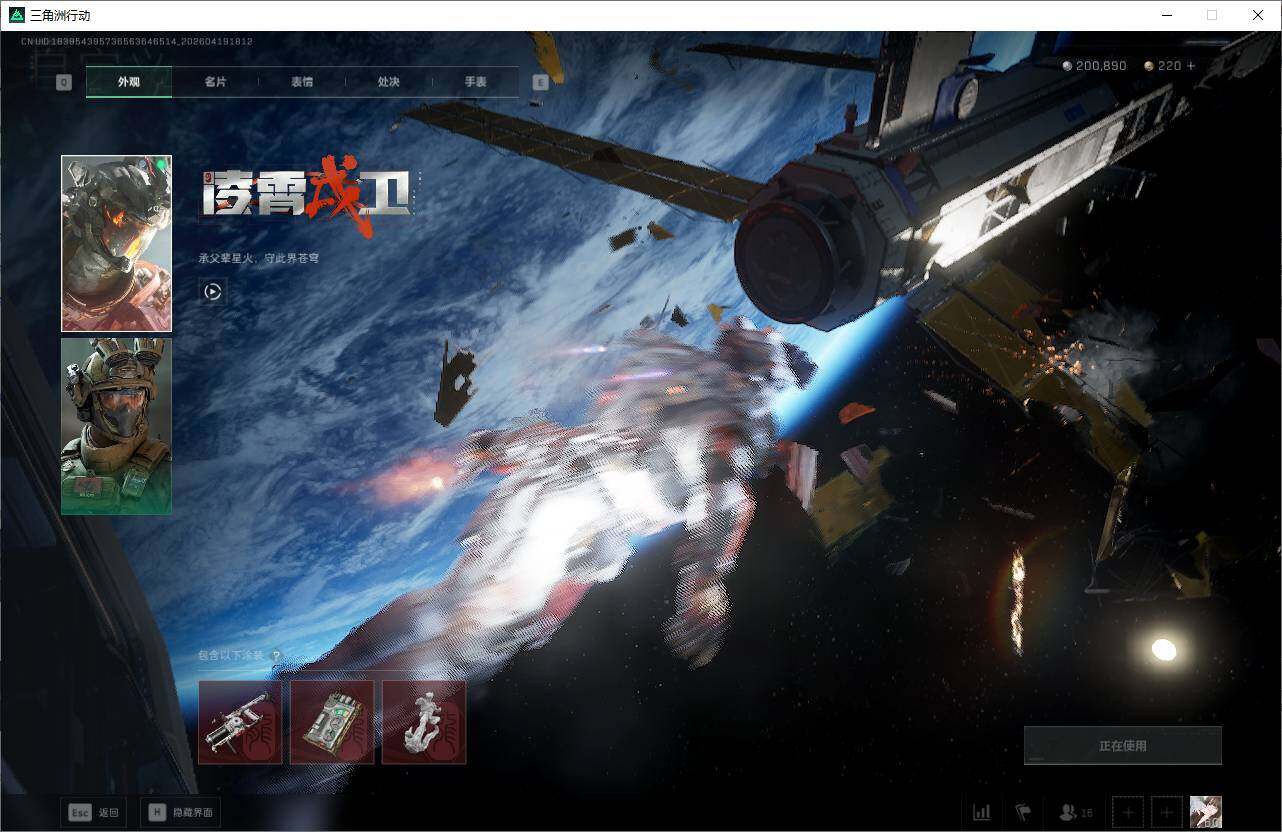
Task: Click the white figurine charm thumbnail
Action: (x=423, y=720)
